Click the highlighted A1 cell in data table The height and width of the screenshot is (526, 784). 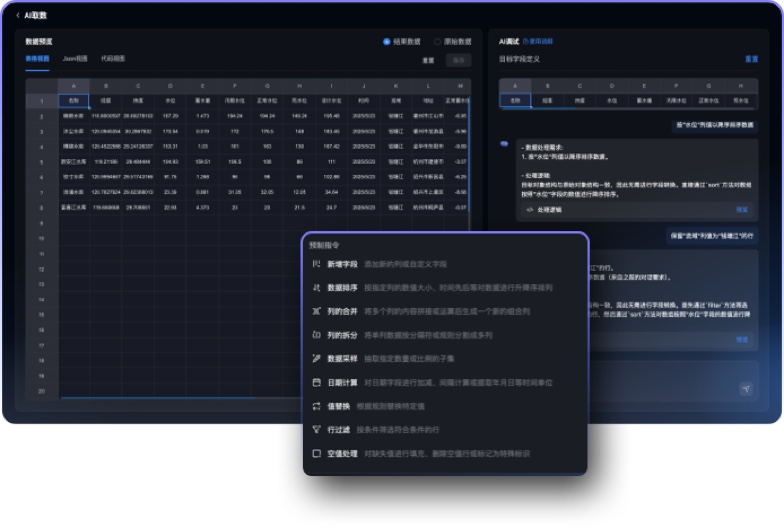click(x=74, y=101)
